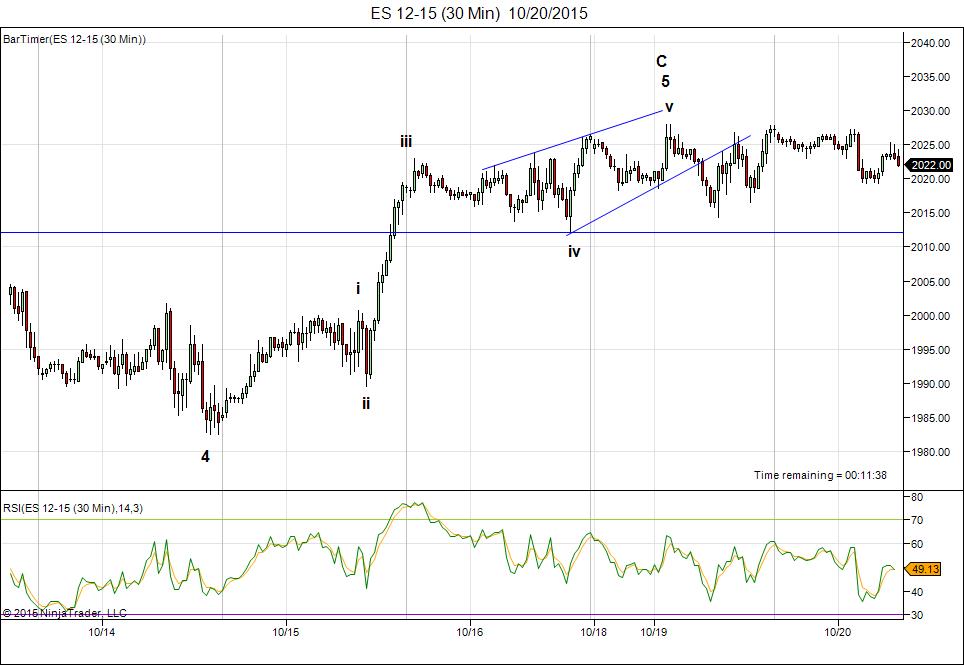Image resolution: width=964 pixels, height=665 pixels.
Task: Select the wave label iv below horizontal line
Action: pos(574,251)
